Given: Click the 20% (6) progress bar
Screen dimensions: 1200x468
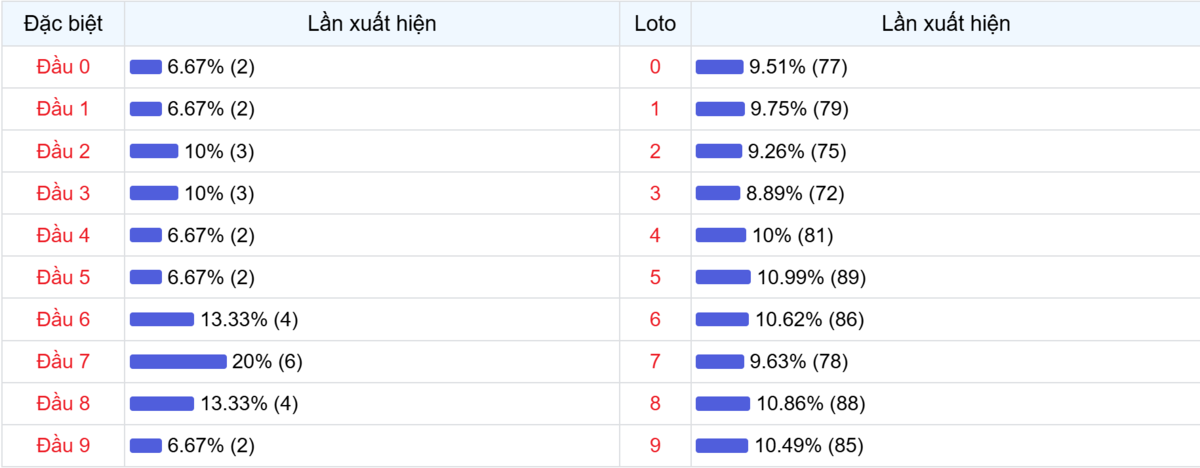Looking at the screenshot, I should coord(178,362).
